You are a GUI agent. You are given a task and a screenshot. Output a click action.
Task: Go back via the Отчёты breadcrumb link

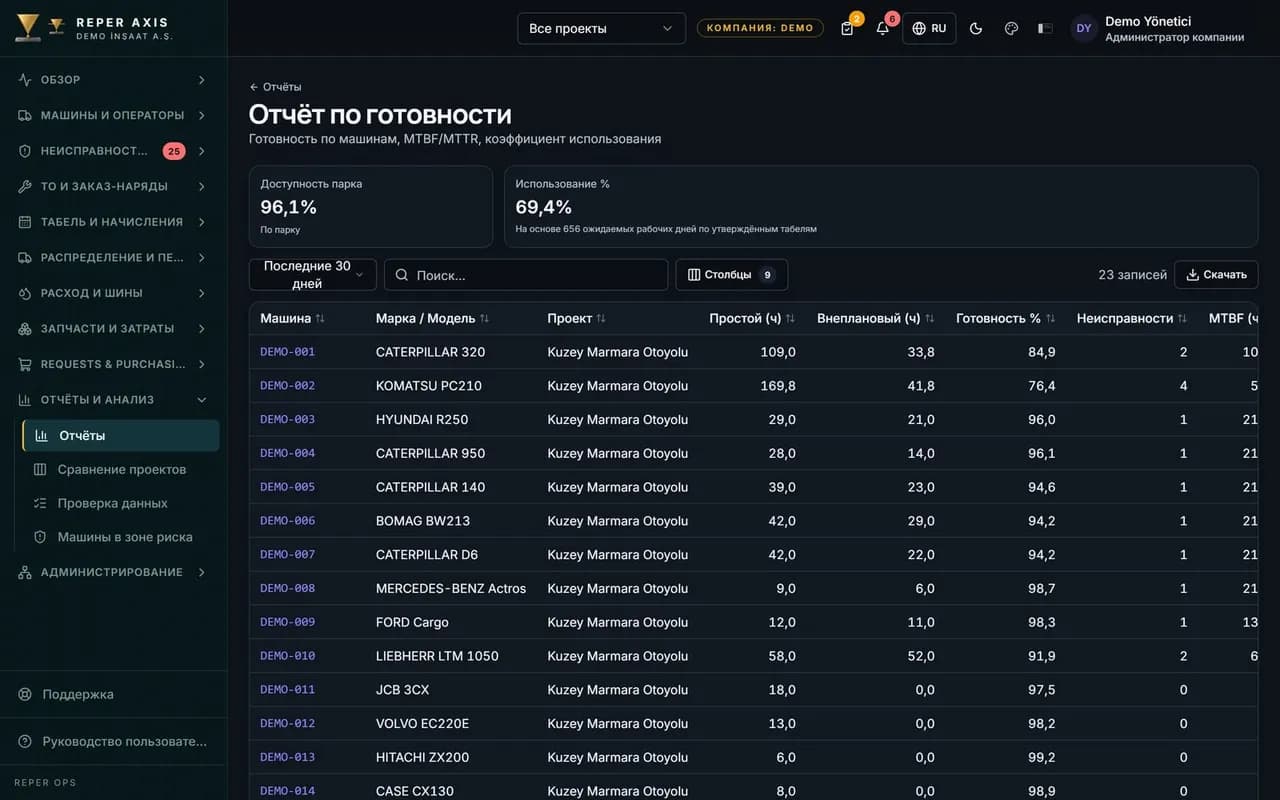[275, 87]
